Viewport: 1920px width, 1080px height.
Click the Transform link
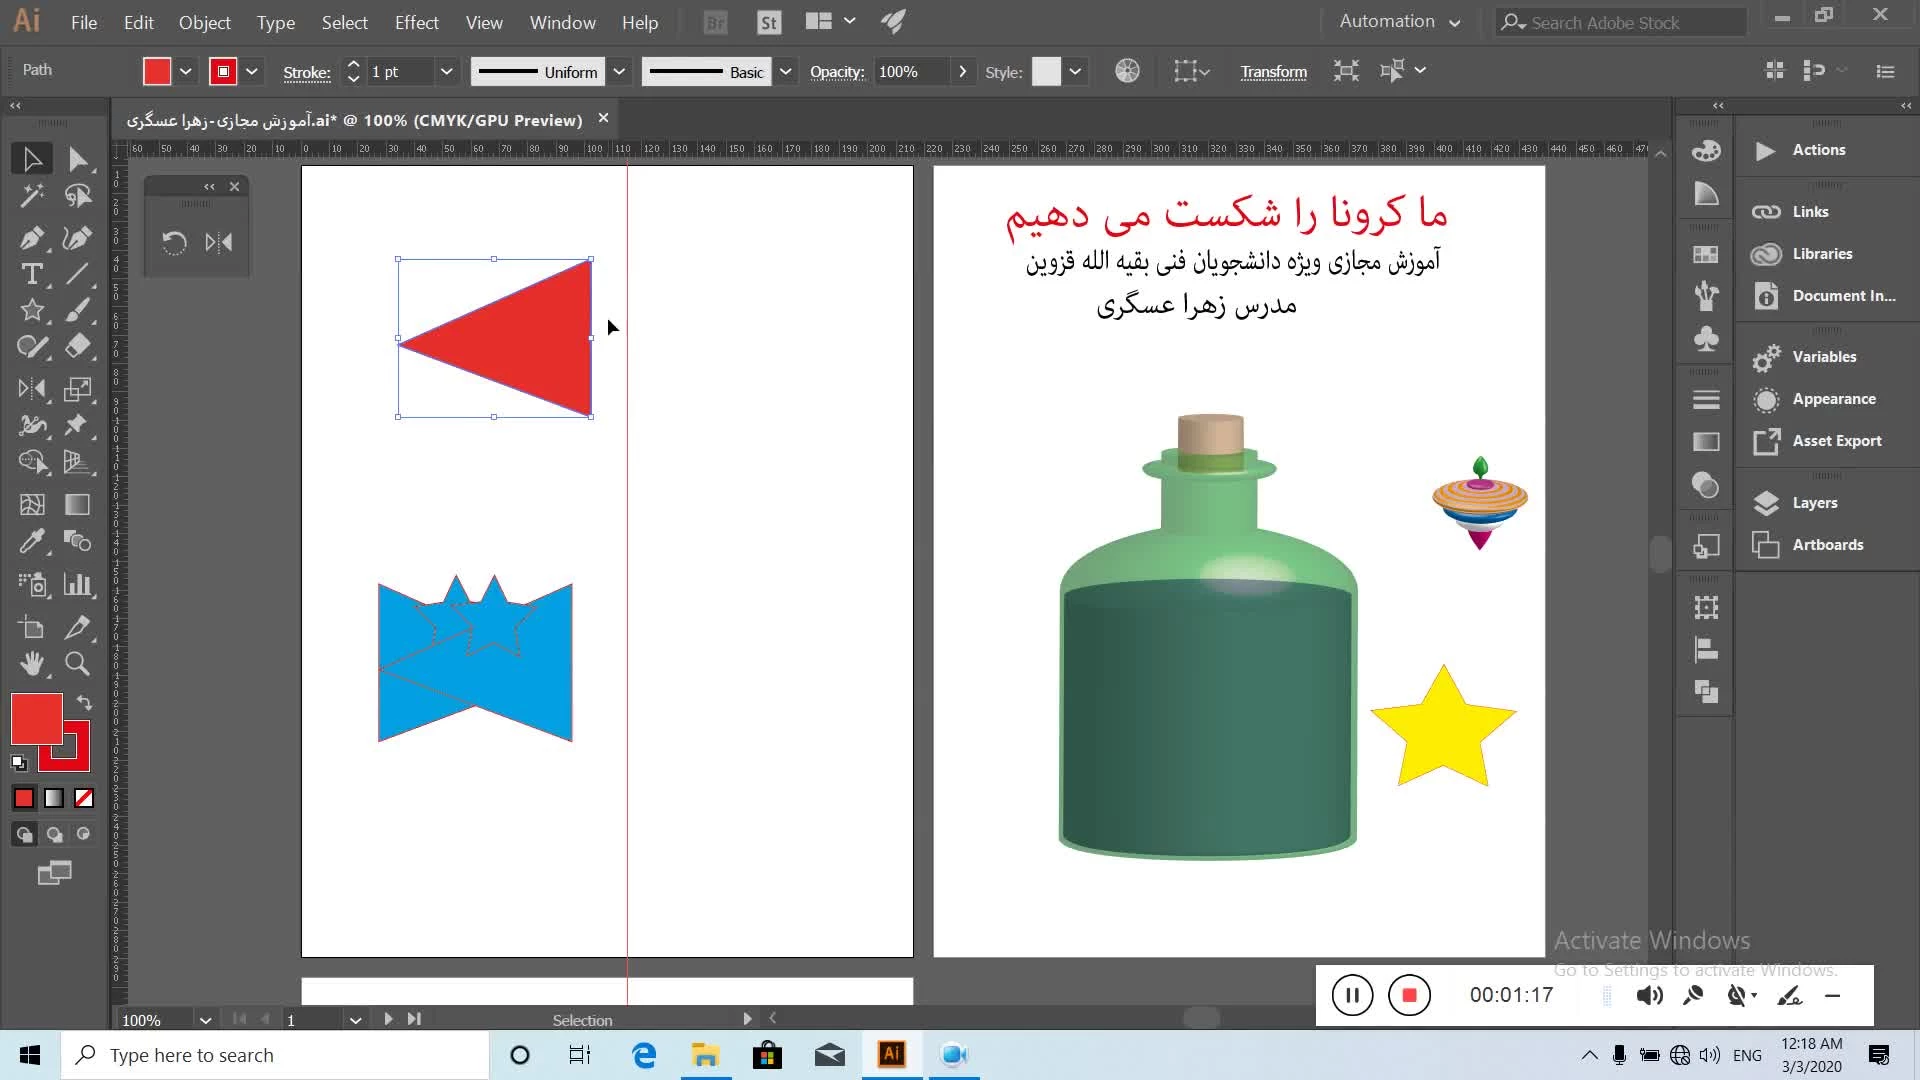1273,71
